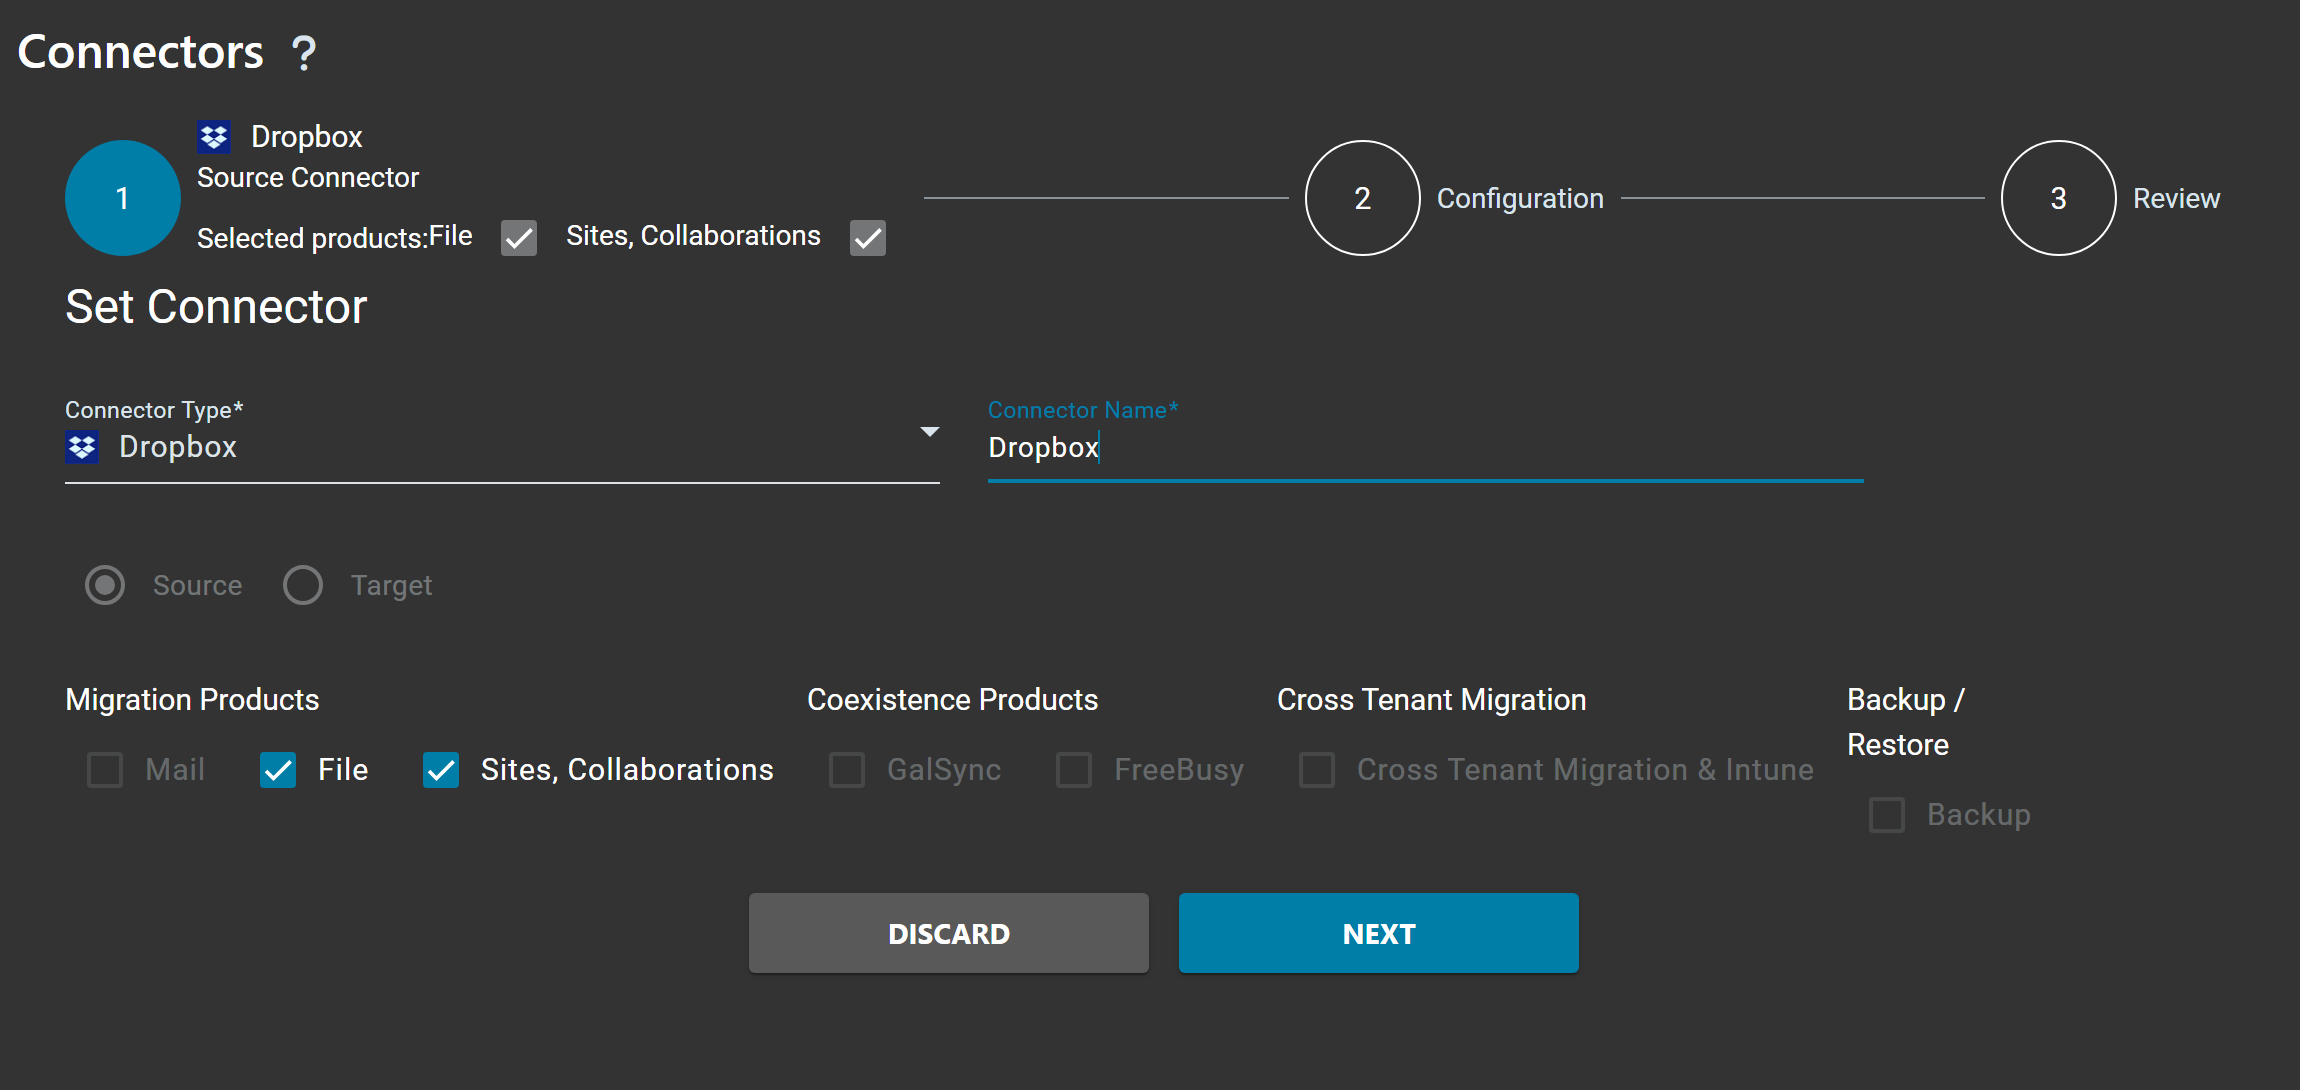Expand the Connector Type dropdown arrow

pyautogui.click(x=929, y=432)
